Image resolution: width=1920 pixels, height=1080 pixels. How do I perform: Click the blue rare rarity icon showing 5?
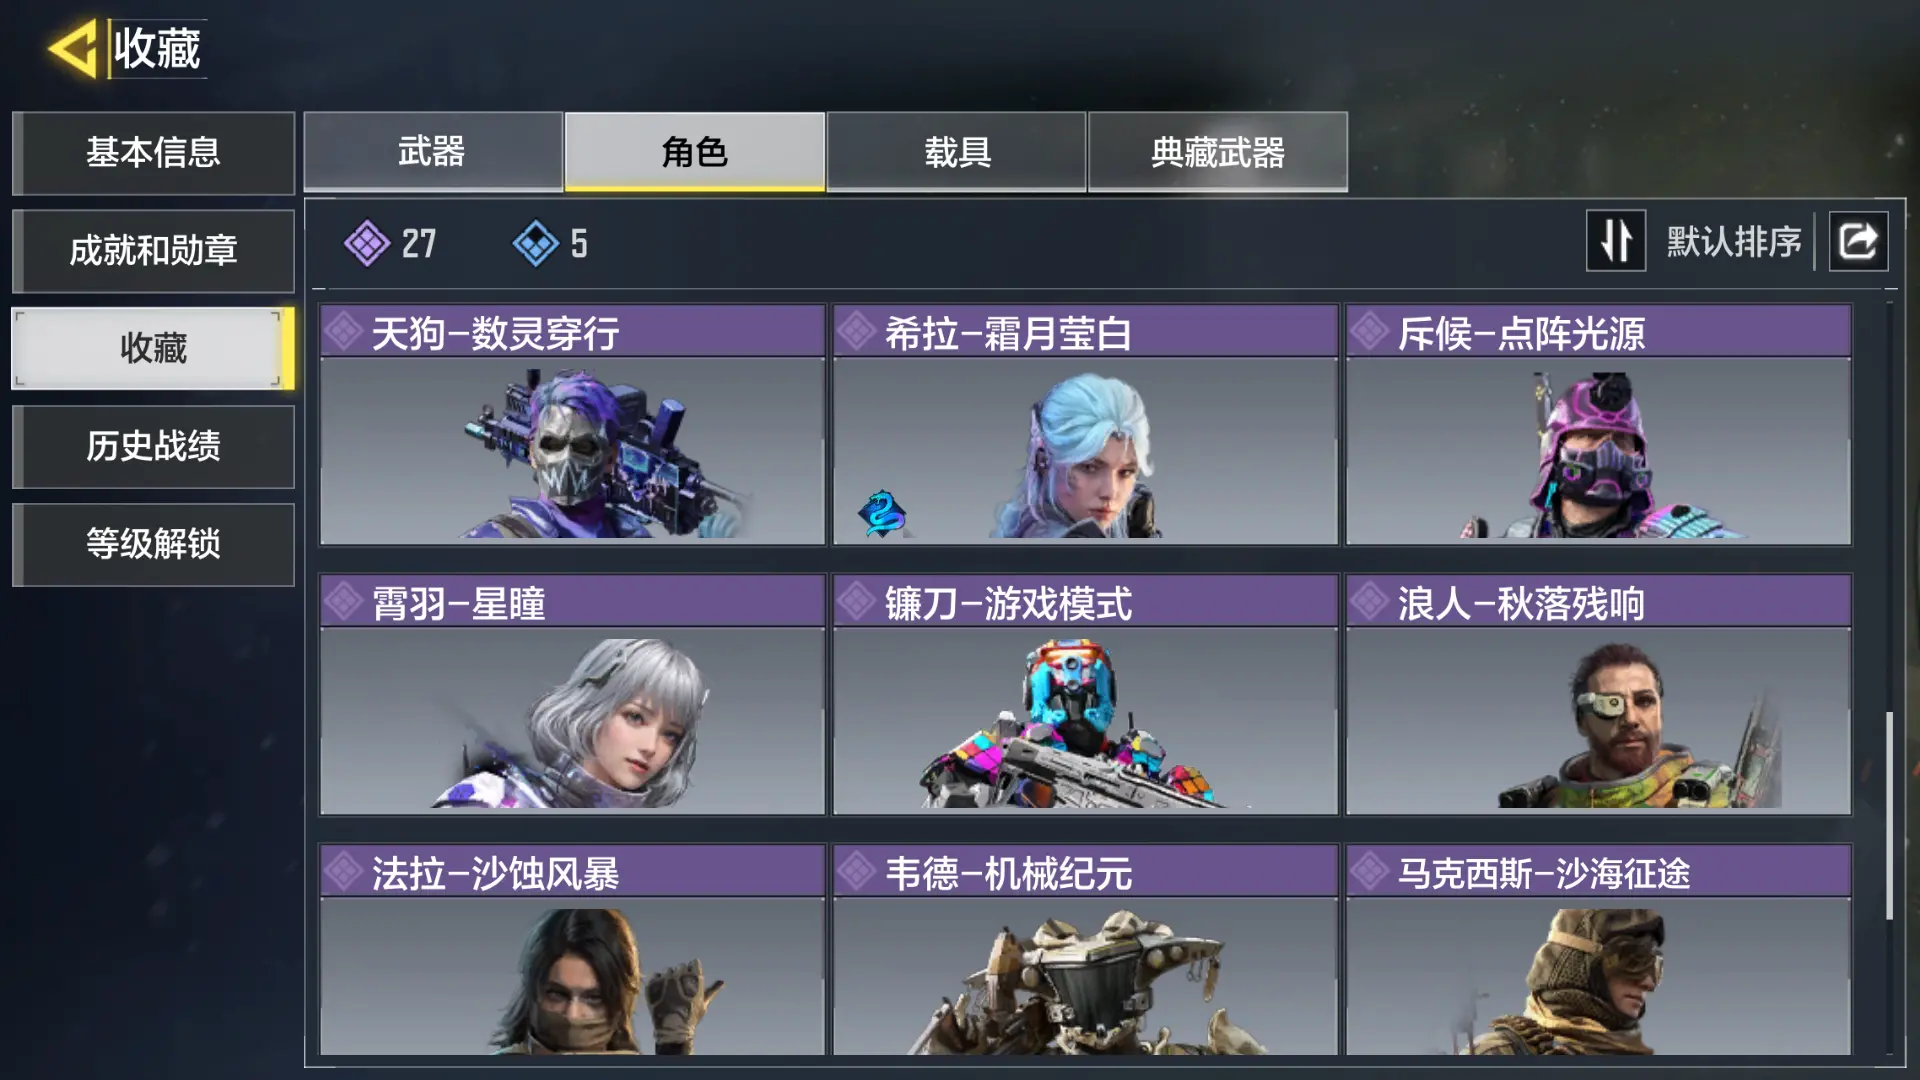tap(536, 243)
